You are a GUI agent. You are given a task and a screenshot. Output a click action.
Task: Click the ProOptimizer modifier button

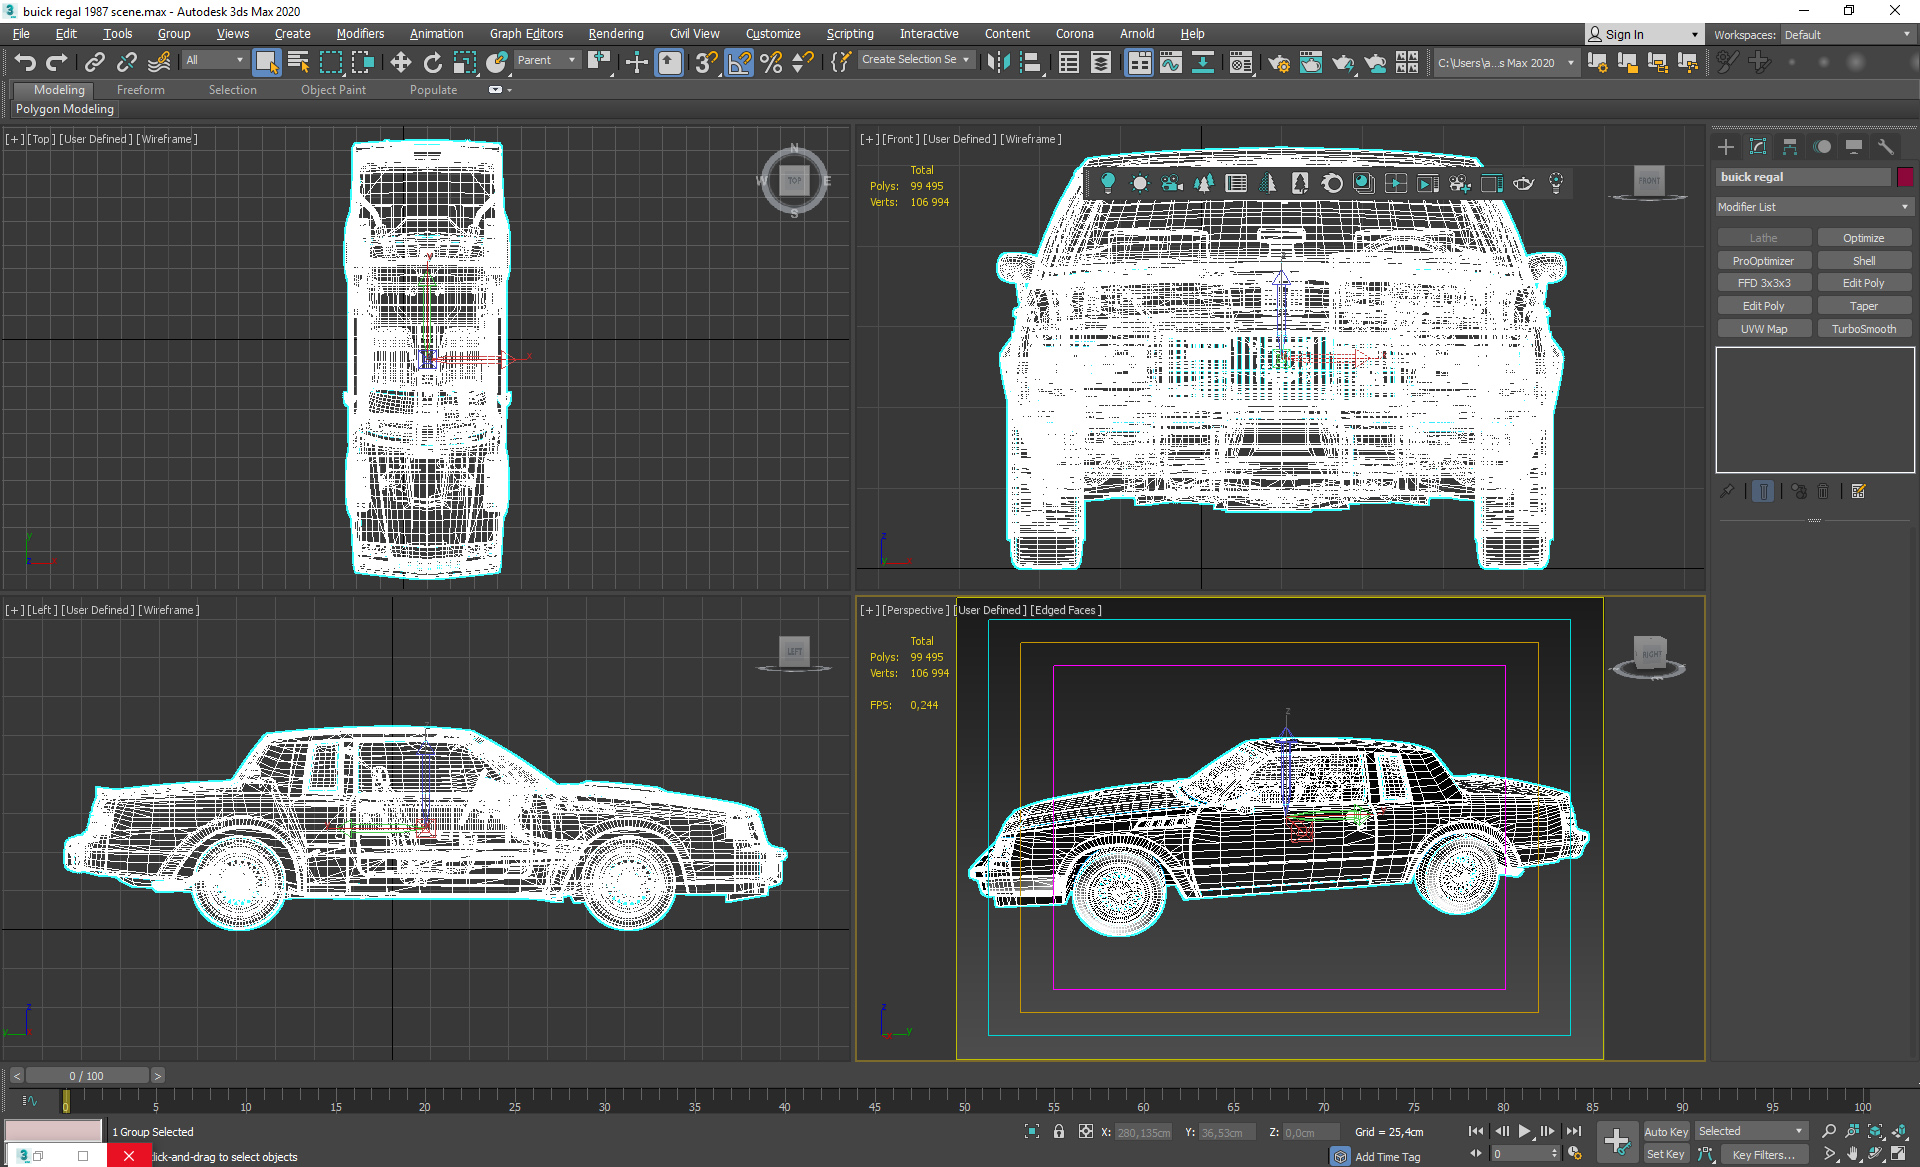tap(1763, 261)
